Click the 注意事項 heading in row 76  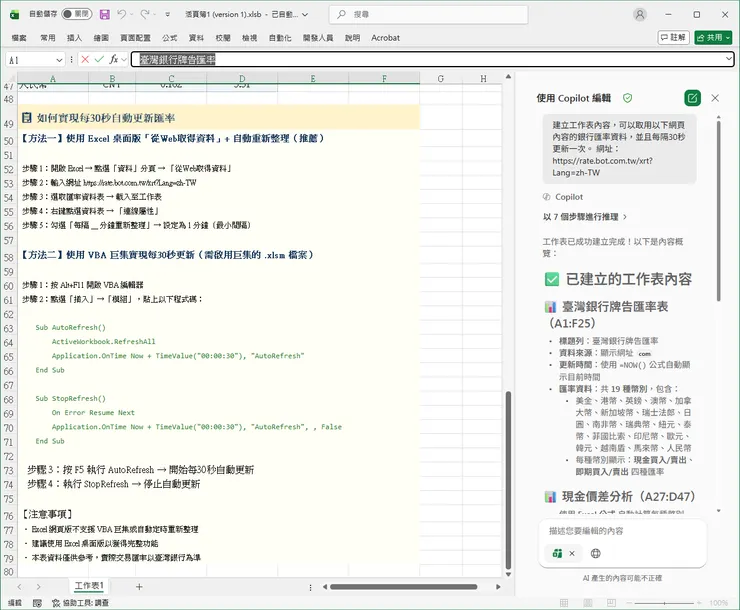(47, 514)
